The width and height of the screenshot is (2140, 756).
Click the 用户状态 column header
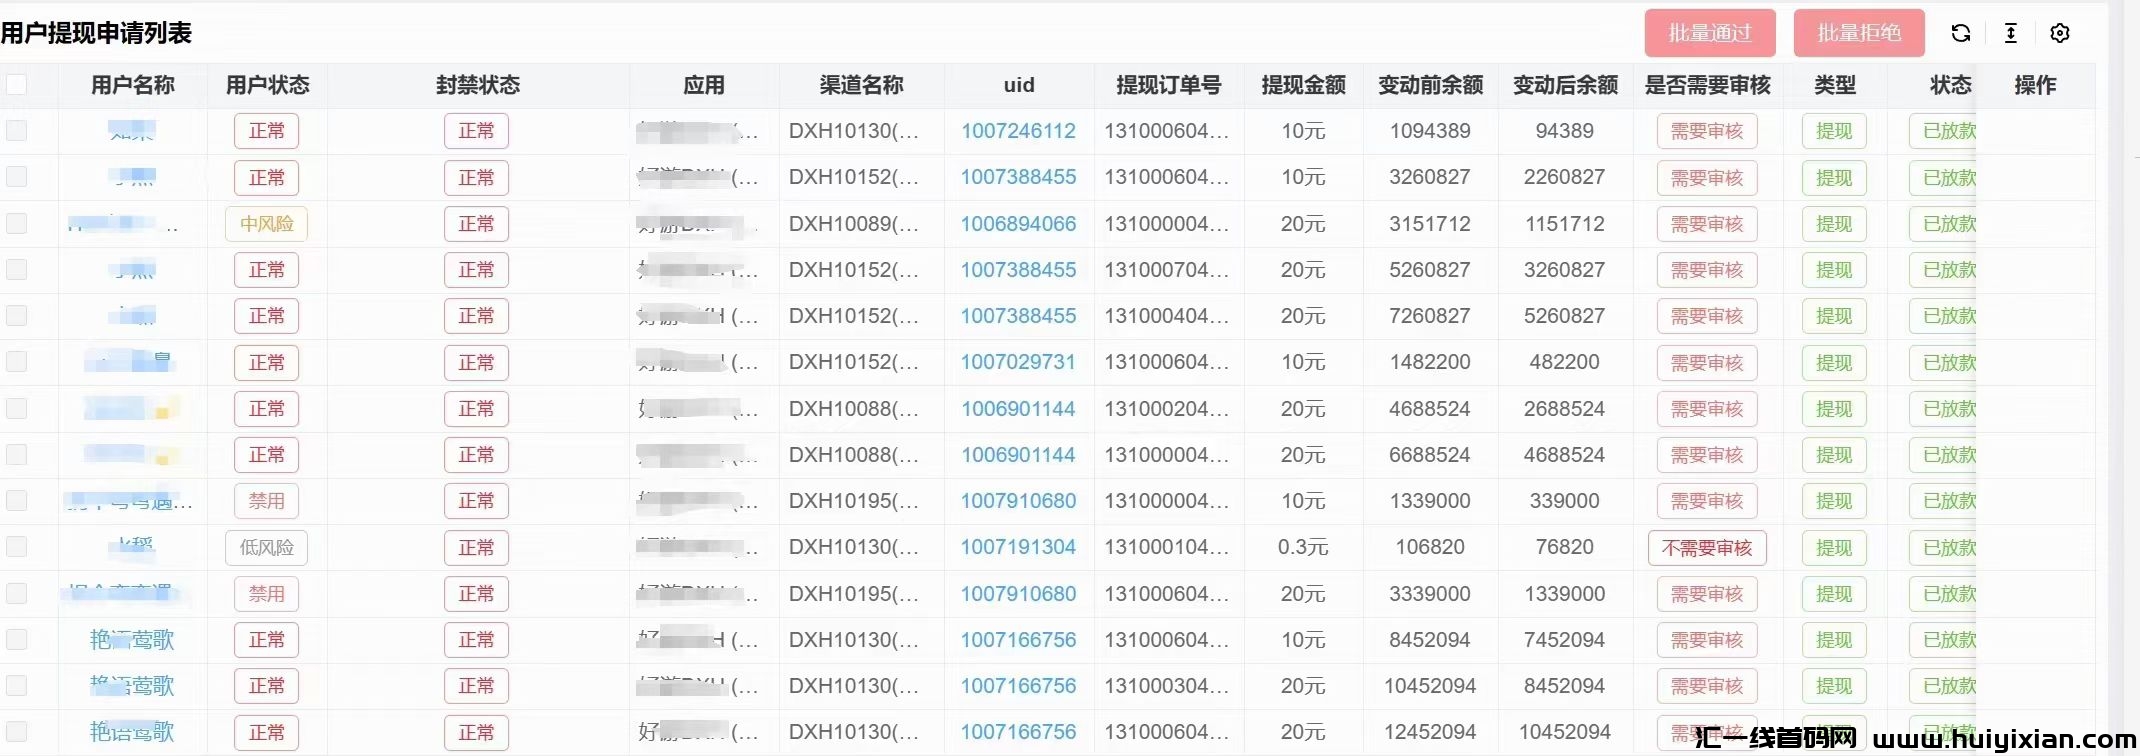coord(267,85)
